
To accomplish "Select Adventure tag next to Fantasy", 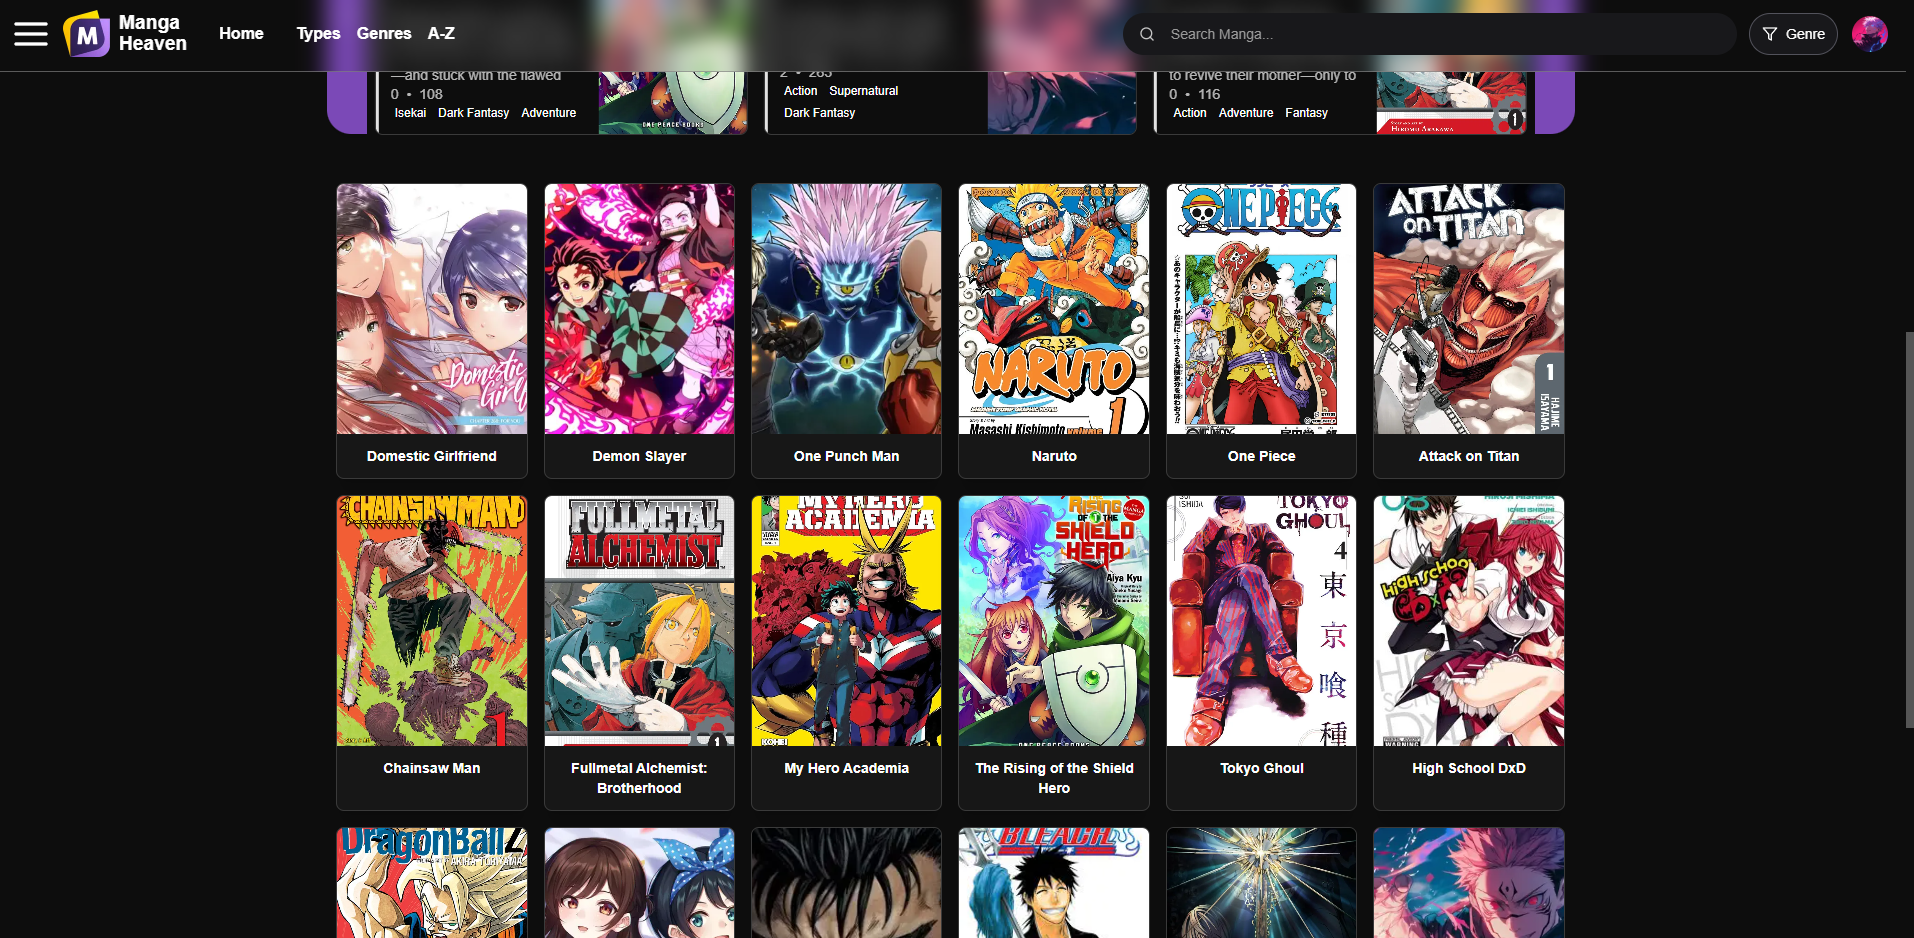I will pos(1246,113).
